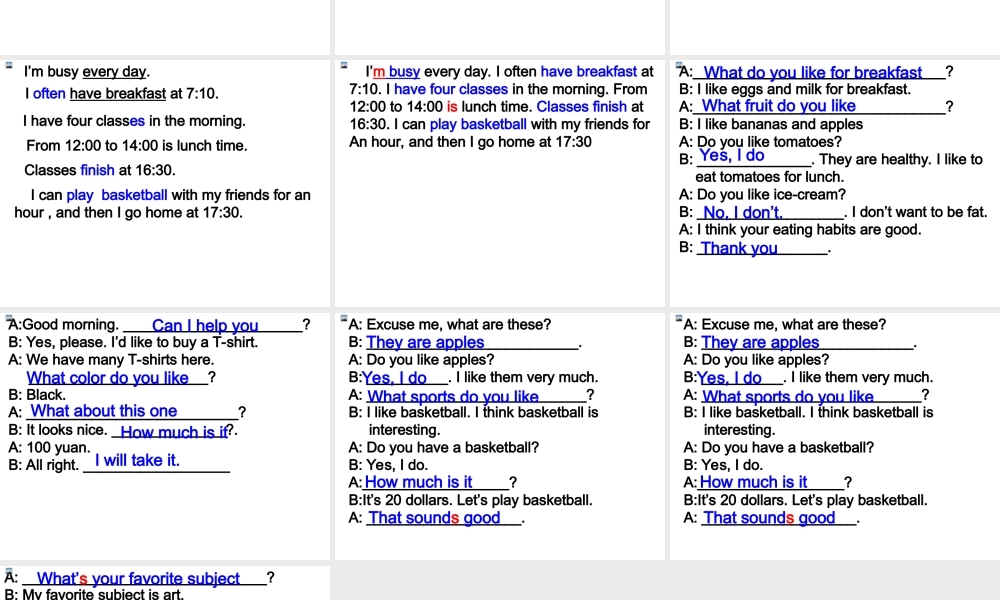Click "A: We have many T-shirts here."
1000x600 pixels.
(111, 360)
